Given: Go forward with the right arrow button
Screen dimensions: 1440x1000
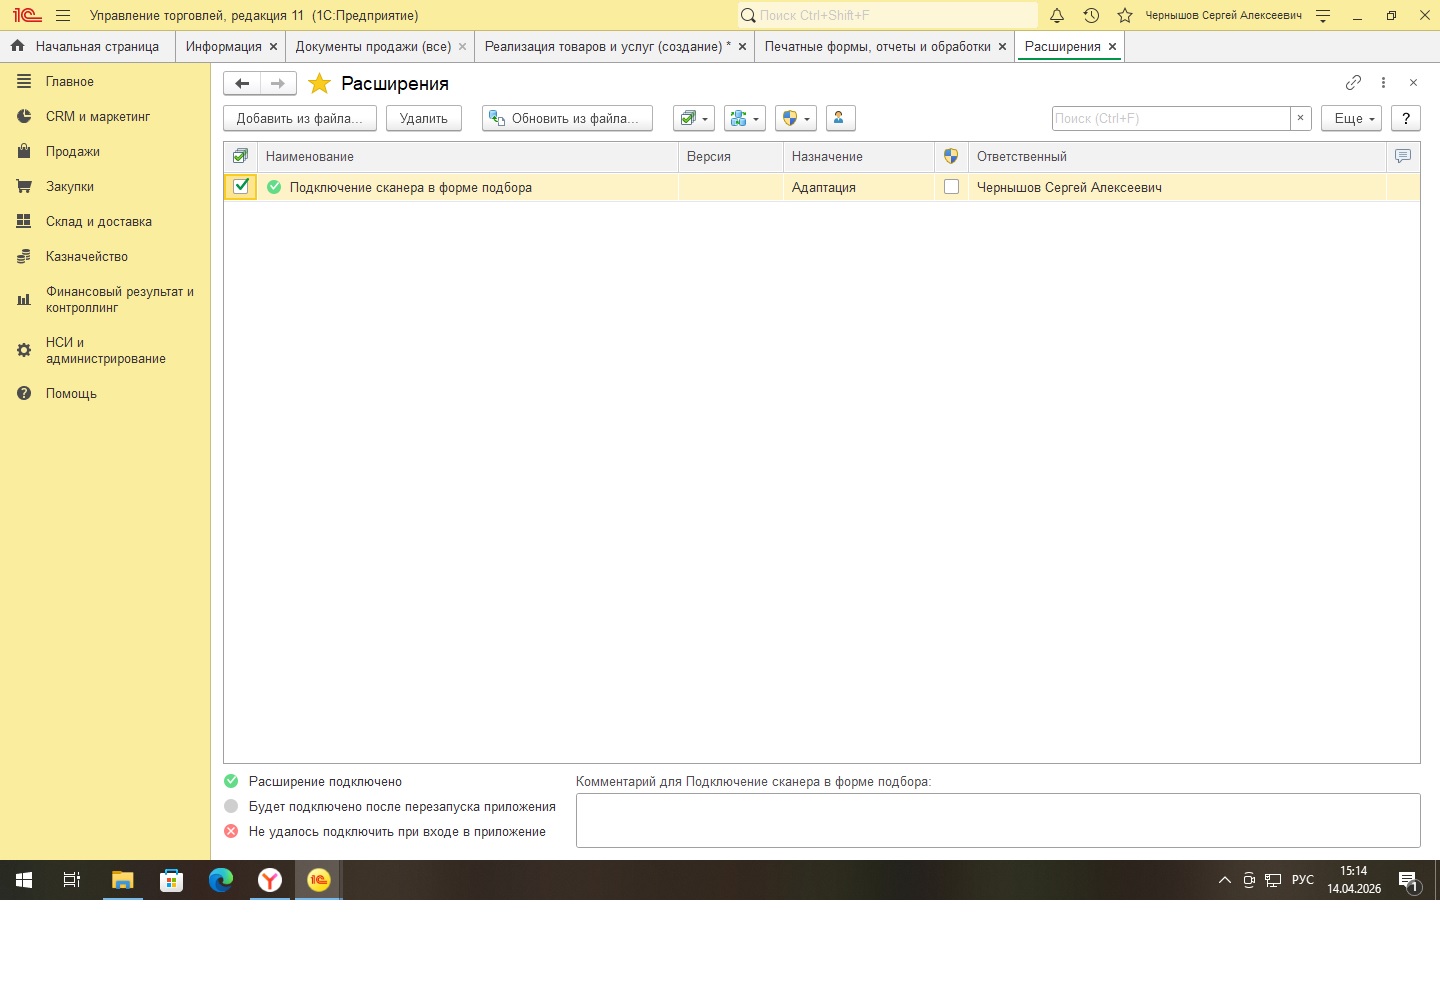Looking at the screenshot, I should (278, 84).
